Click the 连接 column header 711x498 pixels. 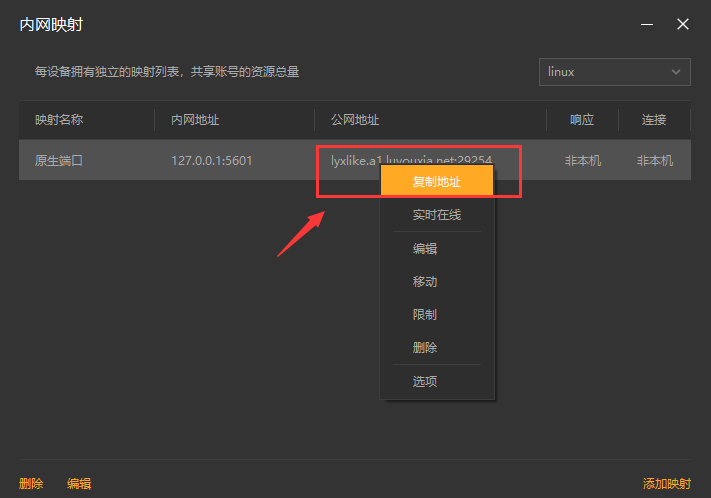click(x=654, y=120)
